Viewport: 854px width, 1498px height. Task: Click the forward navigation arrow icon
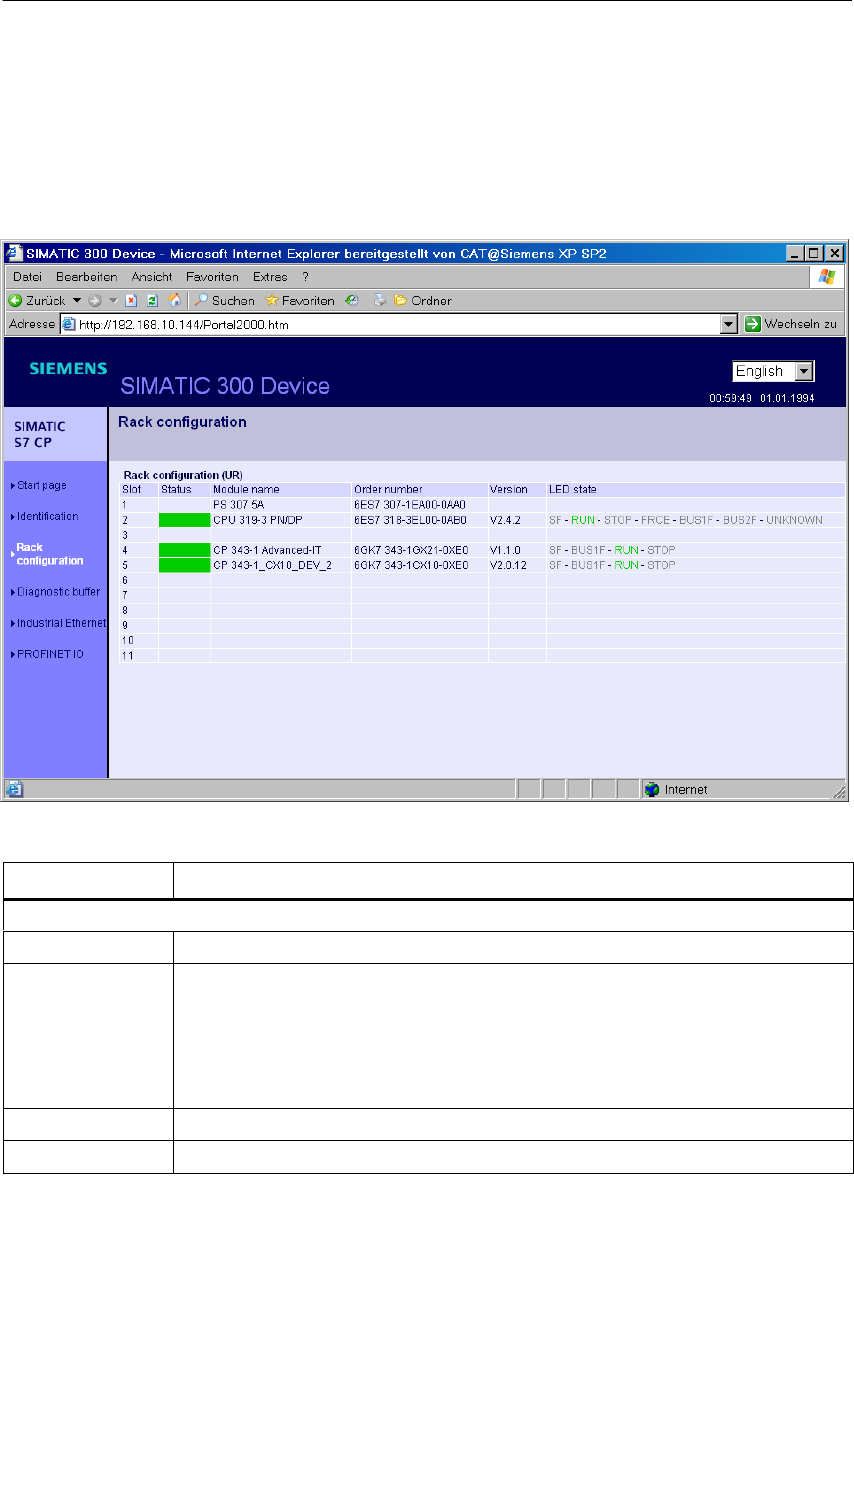coord(95,300)
